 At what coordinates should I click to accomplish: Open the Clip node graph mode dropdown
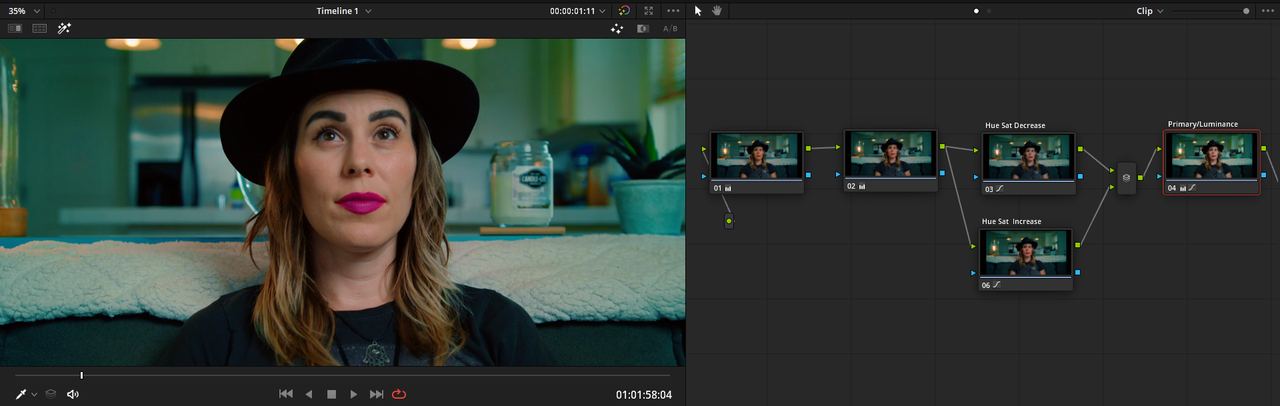point(1150,11)
